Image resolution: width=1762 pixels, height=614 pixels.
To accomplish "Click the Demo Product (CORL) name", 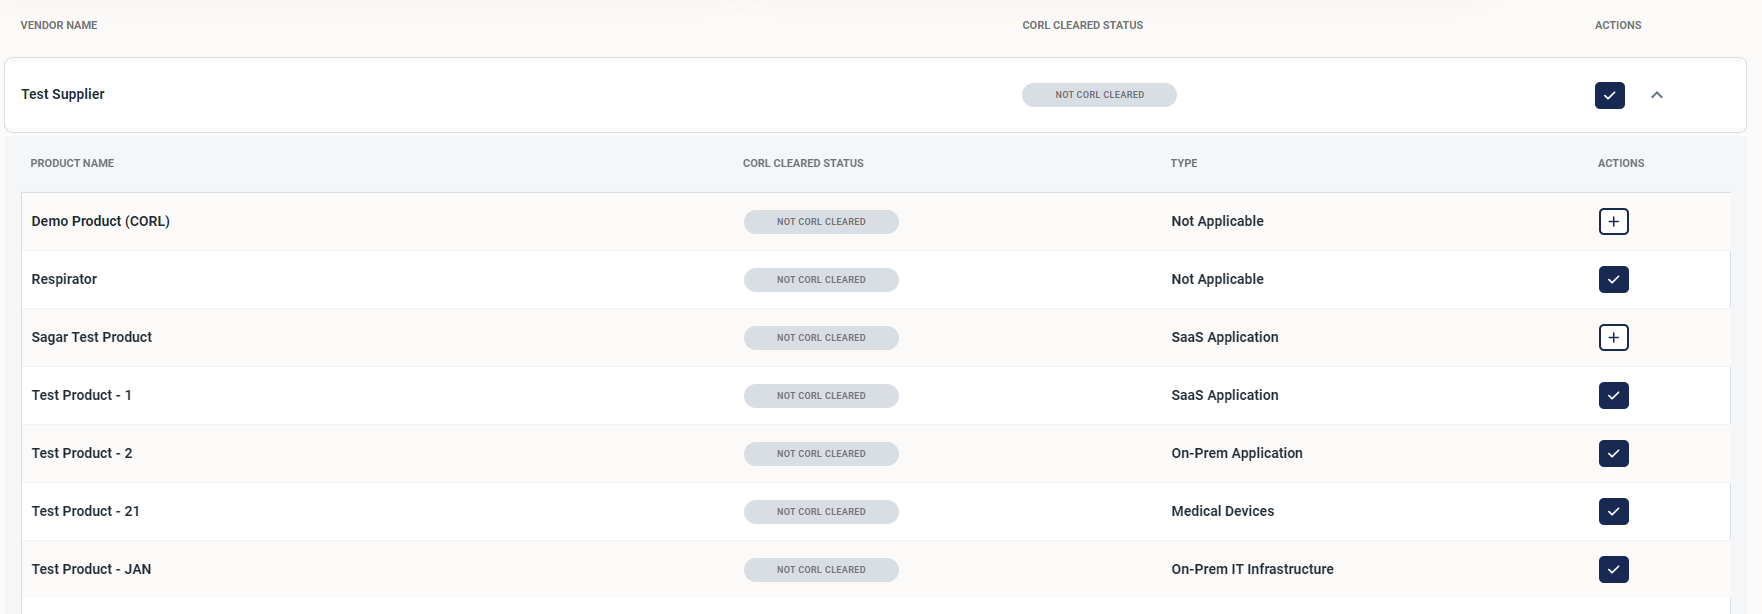I will click(x=100, y=221).
